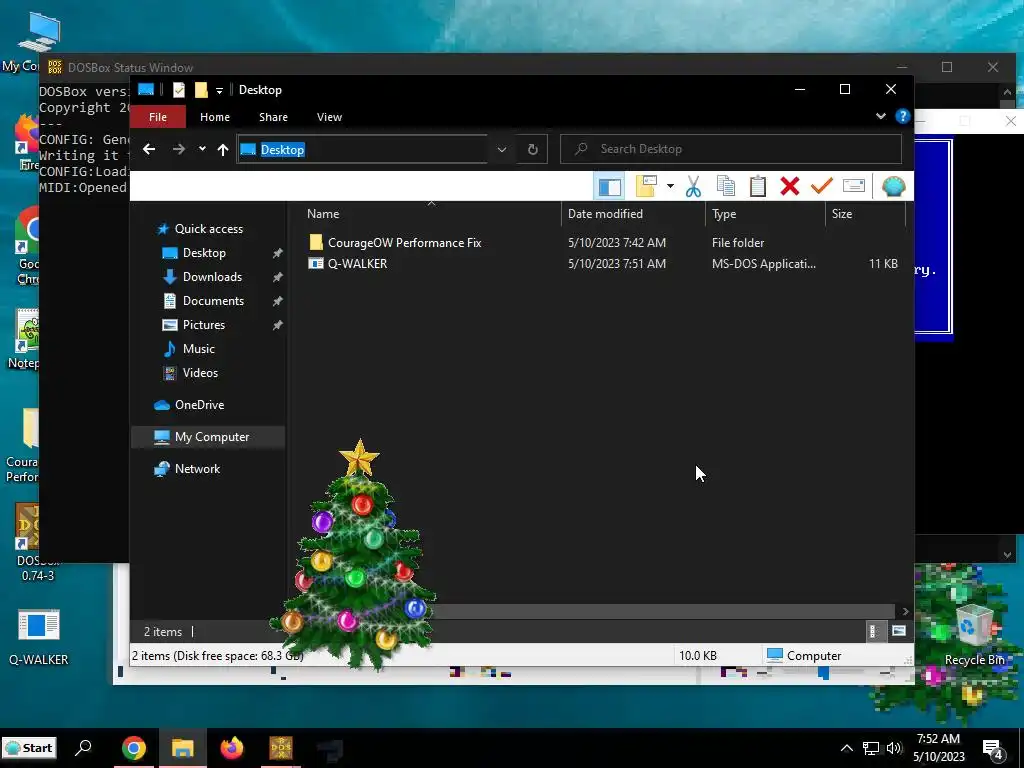Open Firefox from the taskbar
This screenshot has width=1024, height=768.
[231, 748]
